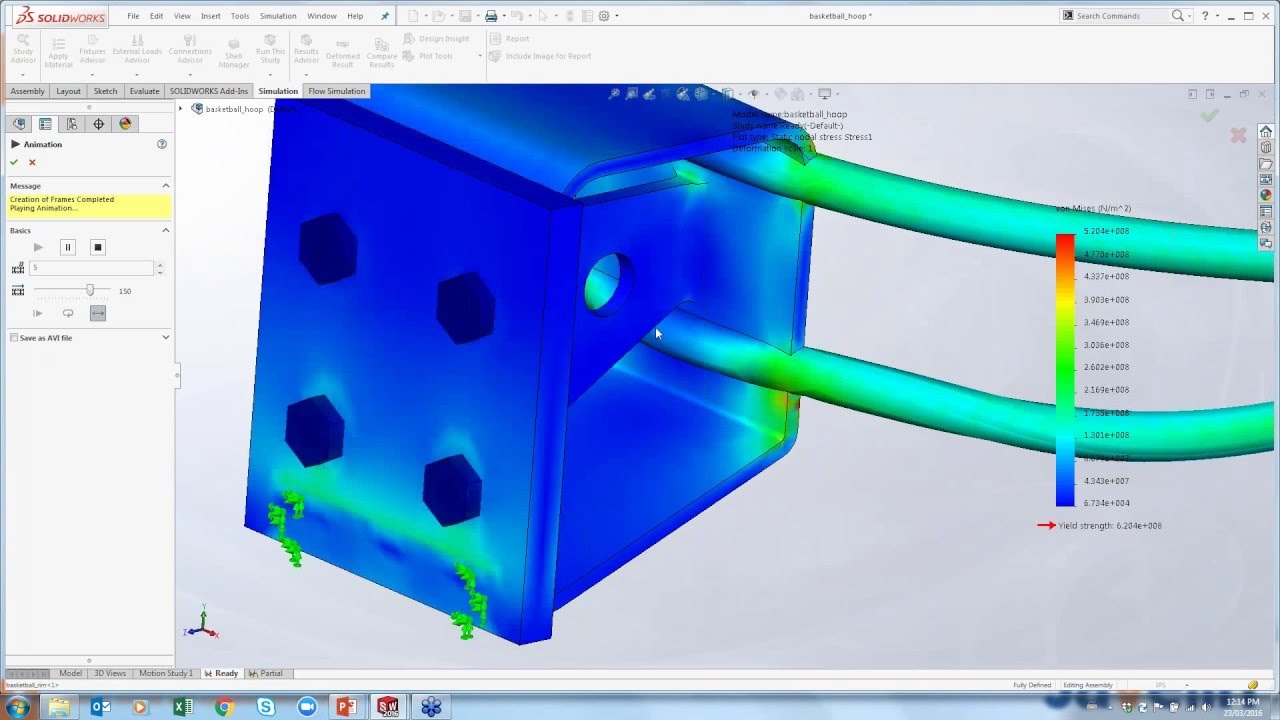
Task: Click the frames count input field
Action: pyautogui.click(x=92, y=268)
